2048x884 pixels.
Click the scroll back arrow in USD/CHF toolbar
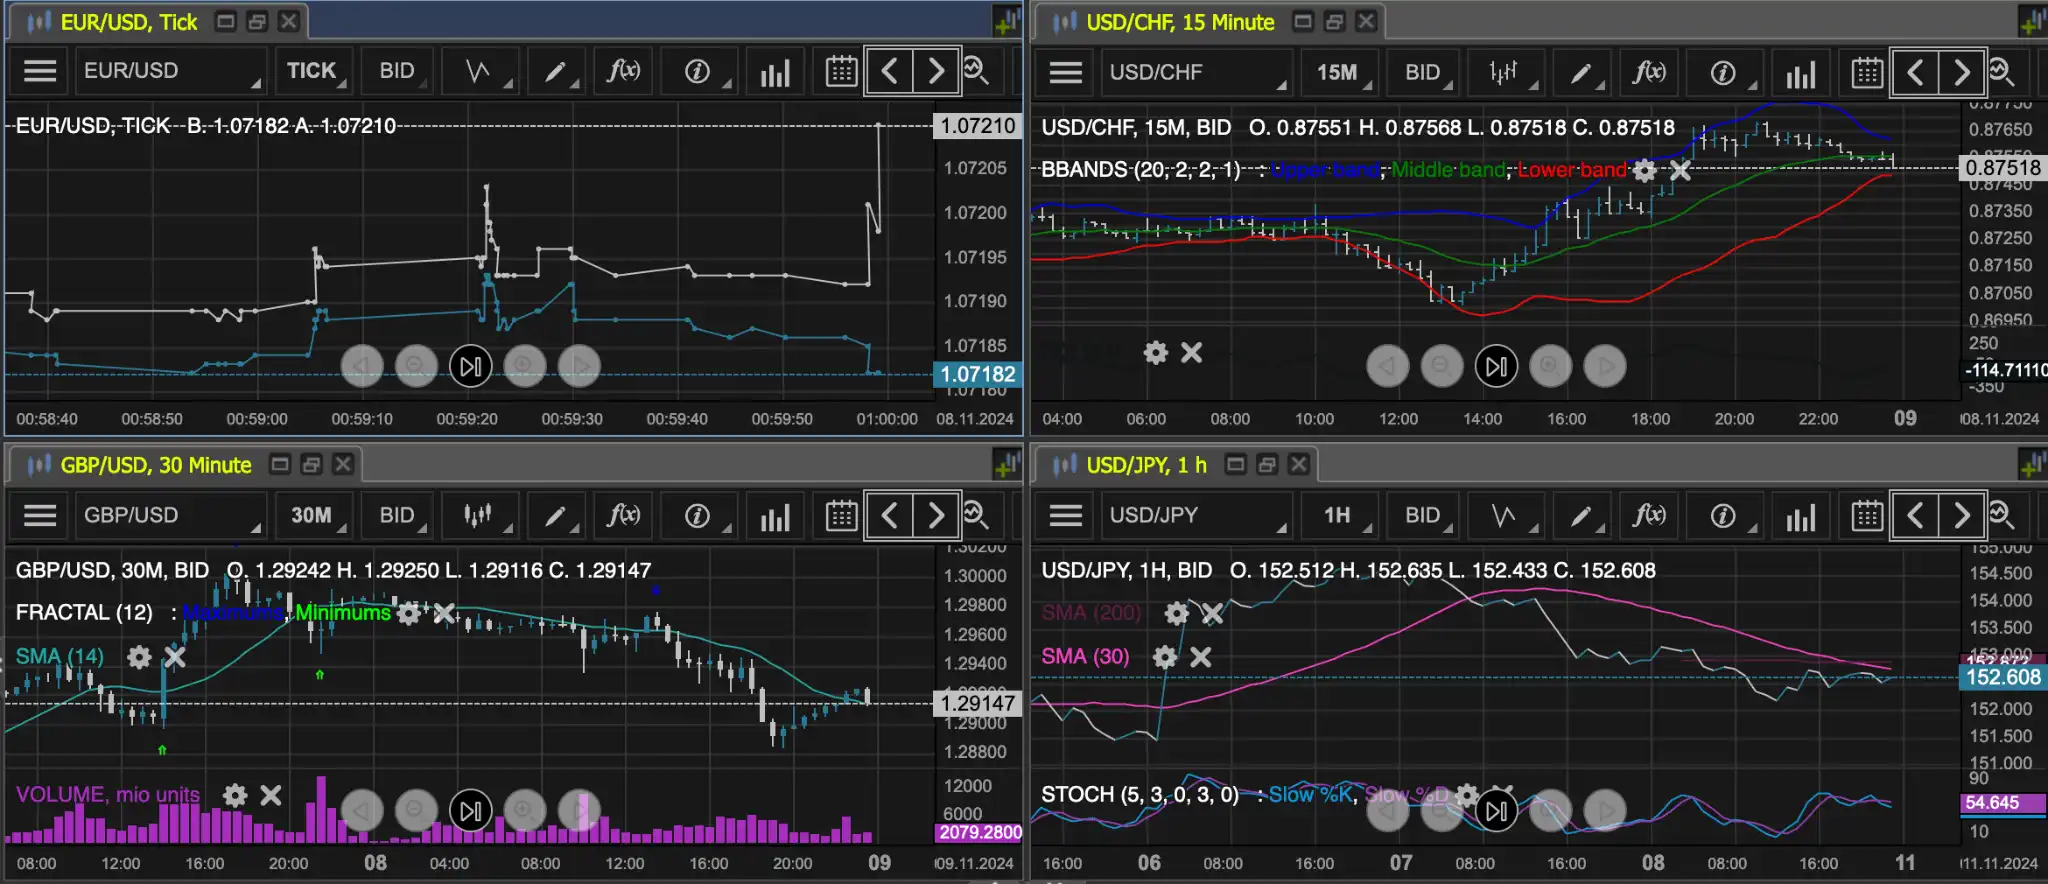pos(1915,73)
